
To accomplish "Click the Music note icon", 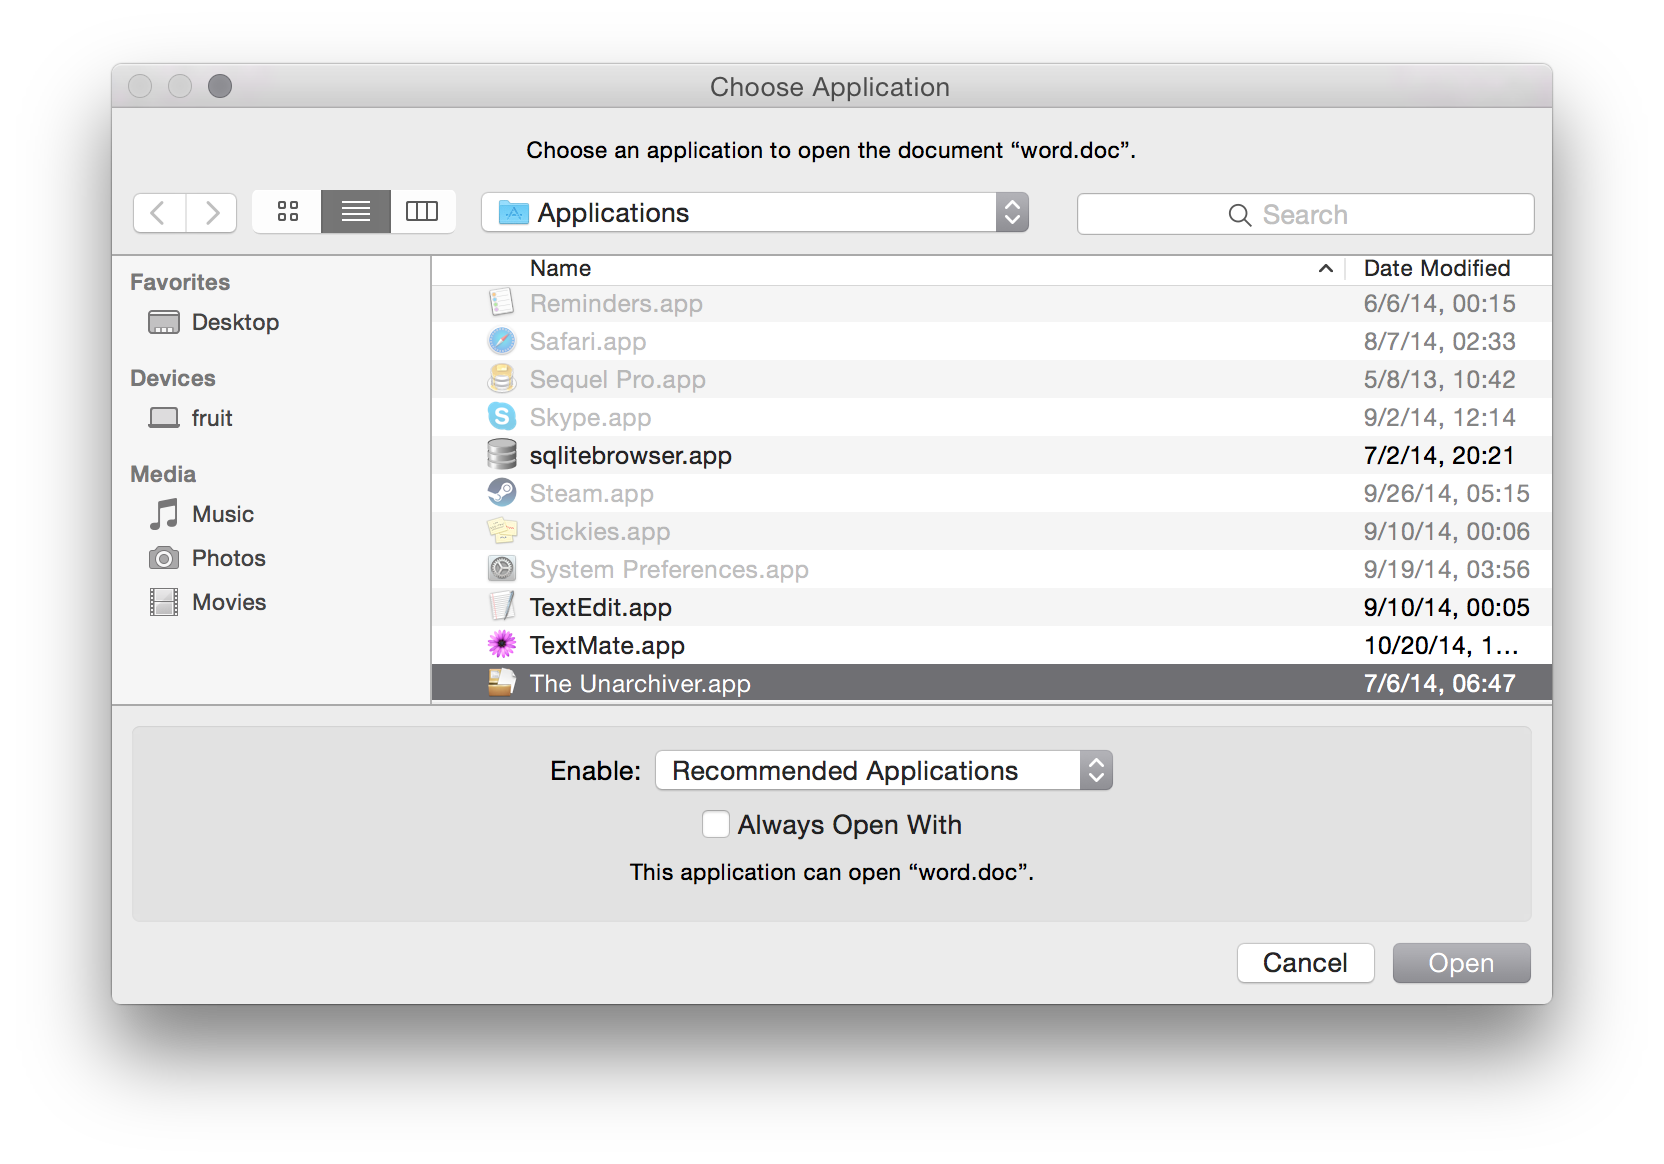I will (164, 514).
